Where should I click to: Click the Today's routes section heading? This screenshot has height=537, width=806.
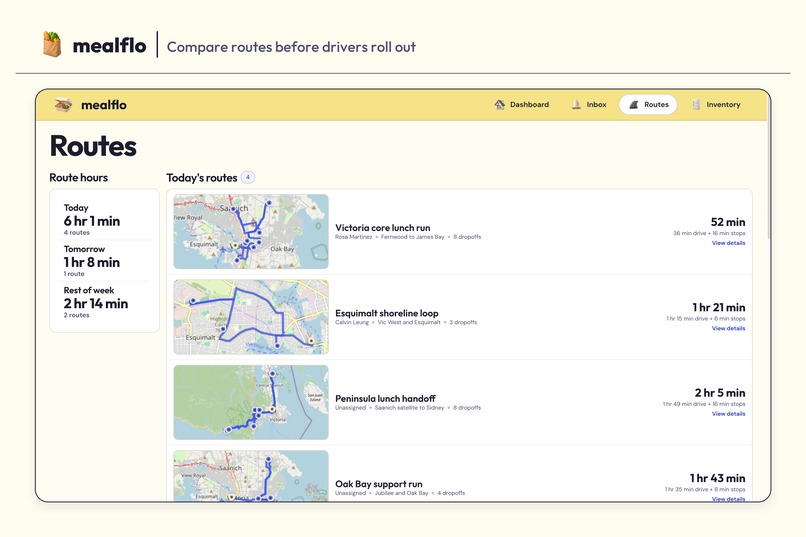pyautogui.click(x=202, y=178)
